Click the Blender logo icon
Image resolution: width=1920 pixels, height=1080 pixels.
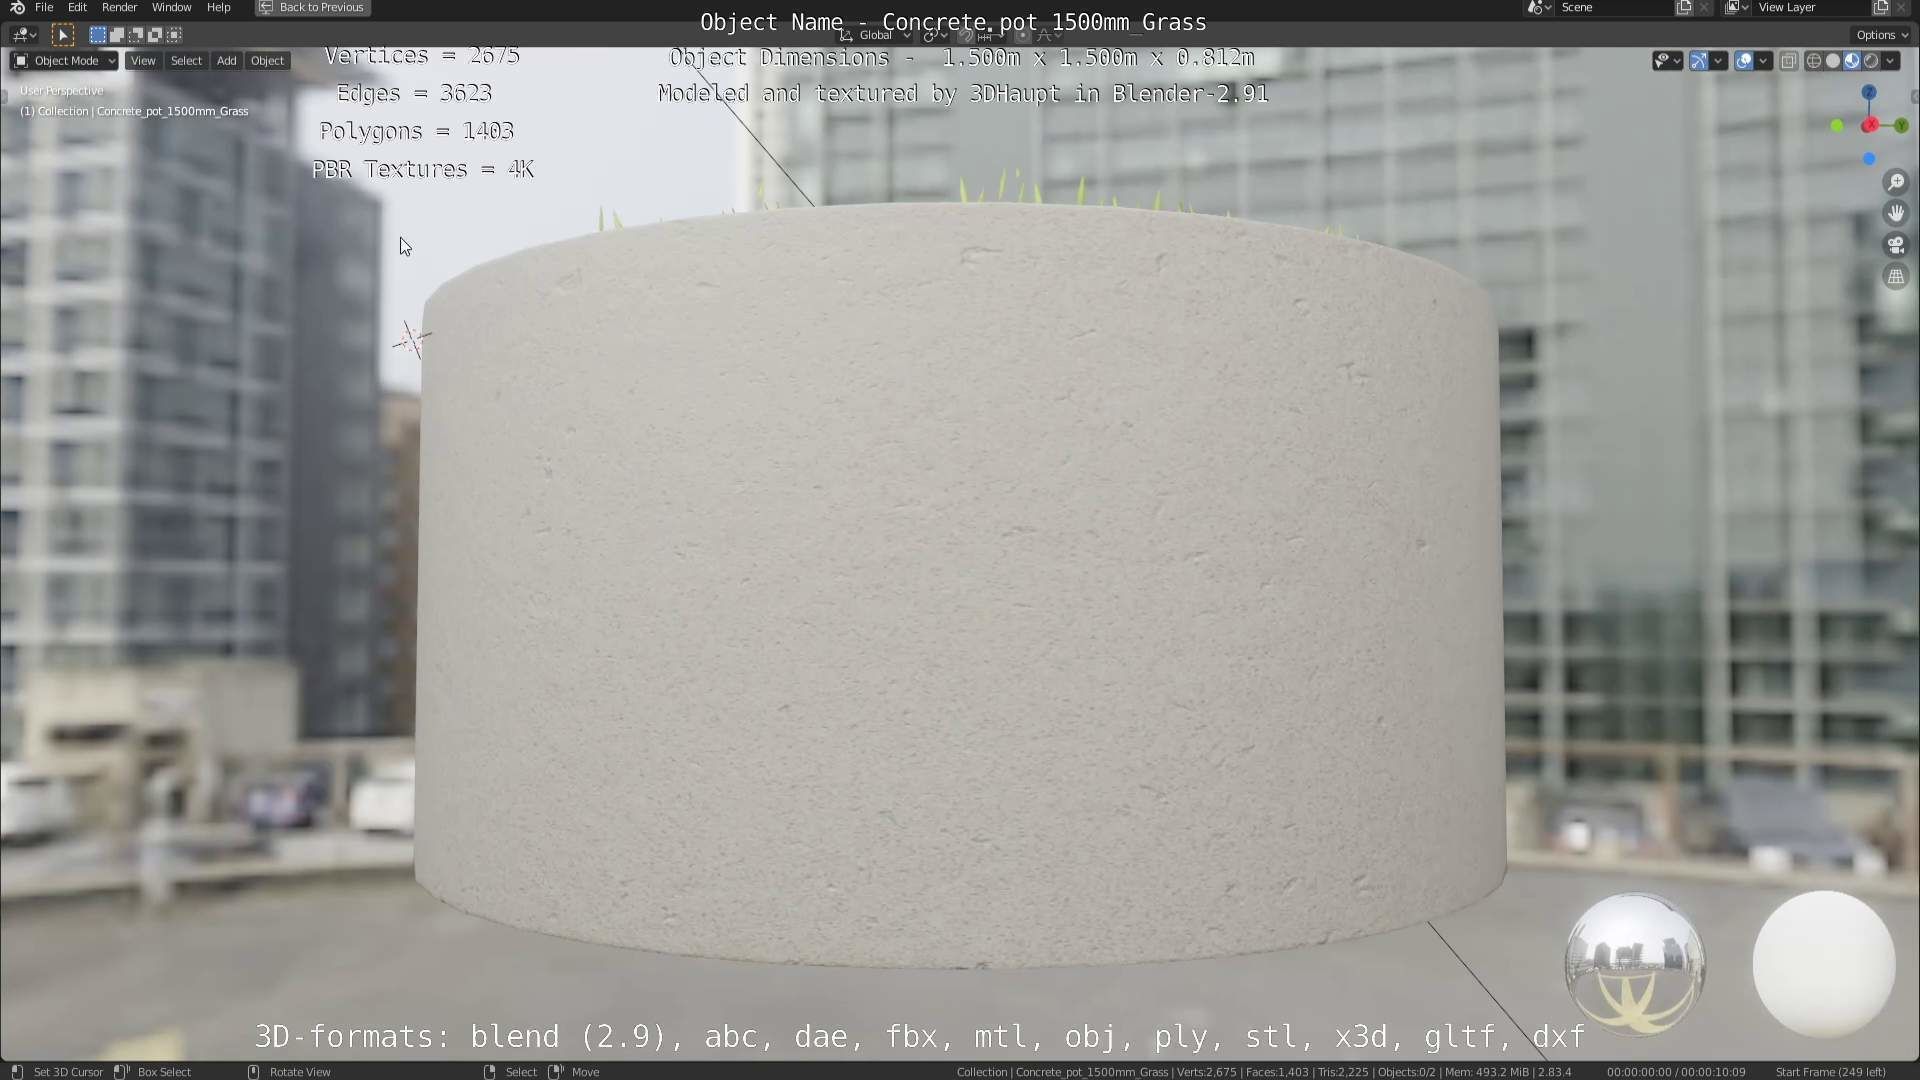(x=16, y=7)
